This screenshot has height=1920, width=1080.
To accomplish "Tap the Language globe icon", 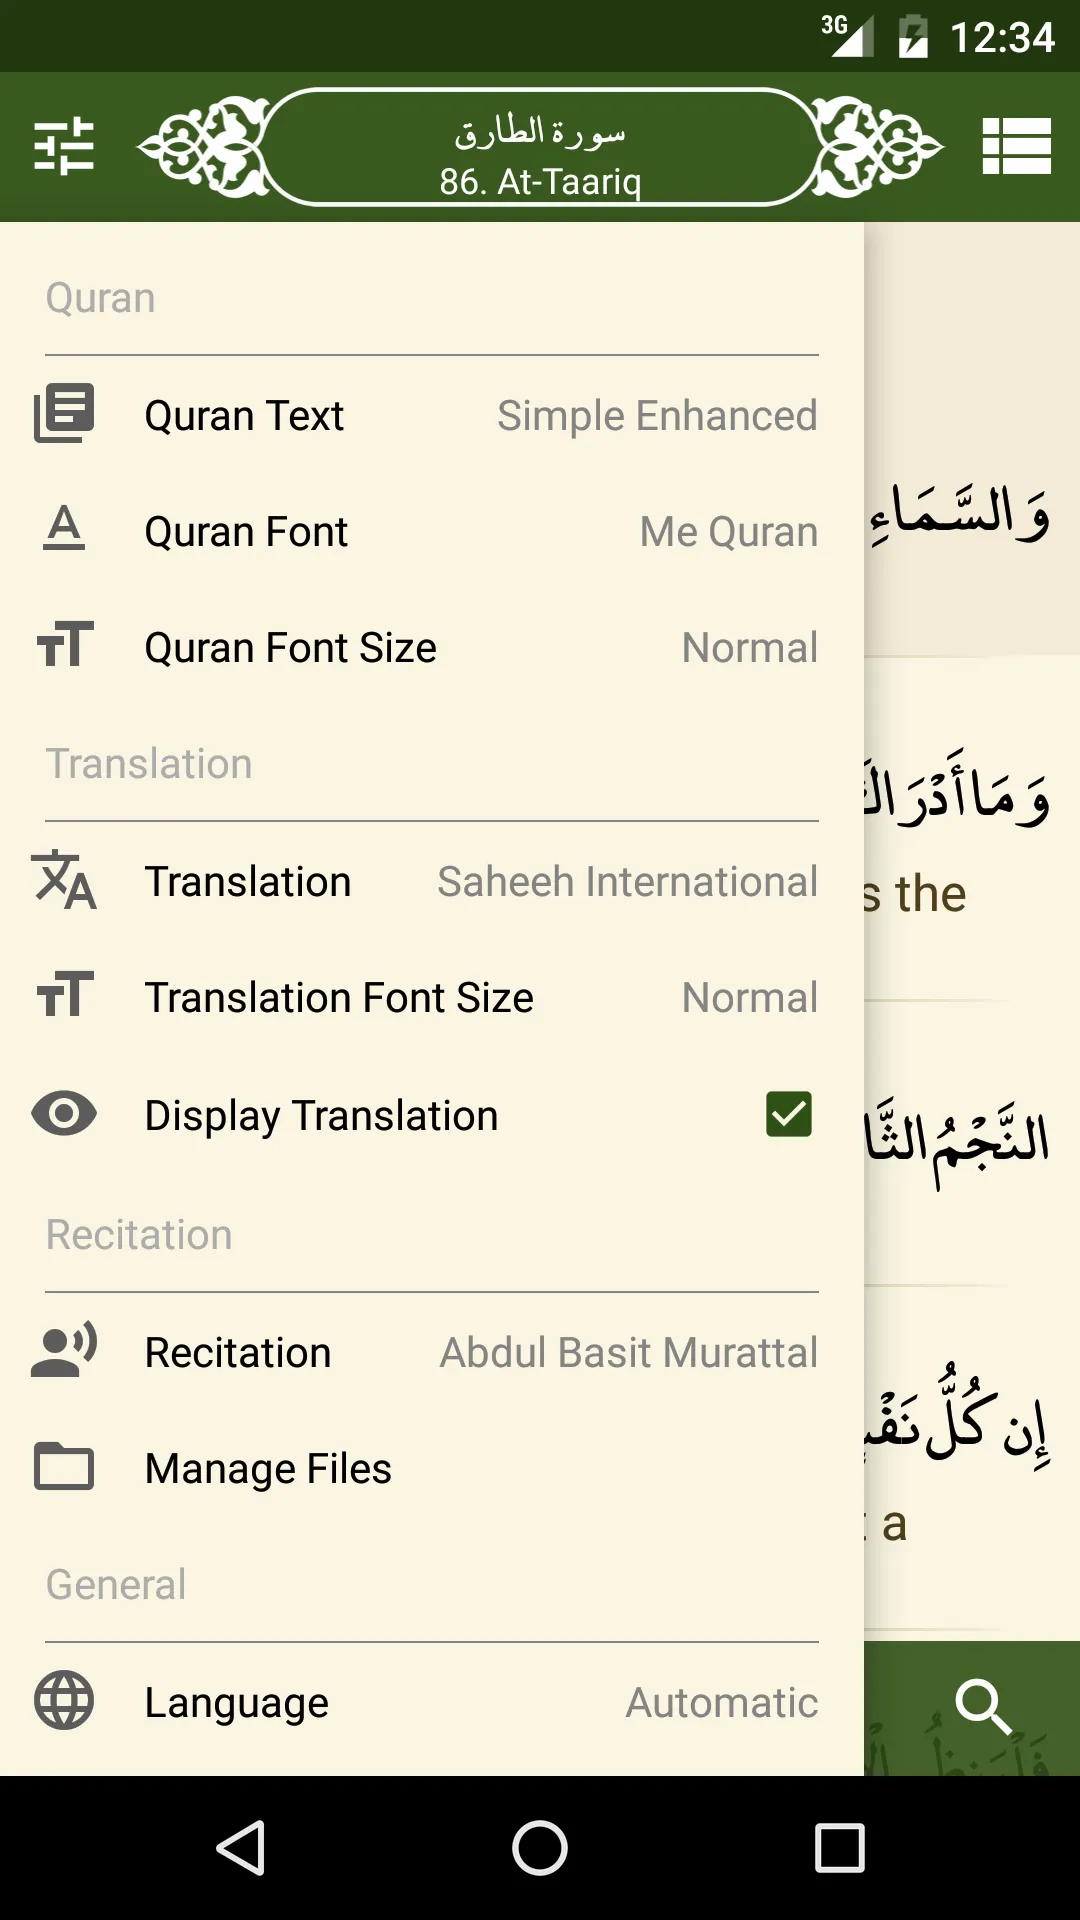I will tap(64, 1700).
